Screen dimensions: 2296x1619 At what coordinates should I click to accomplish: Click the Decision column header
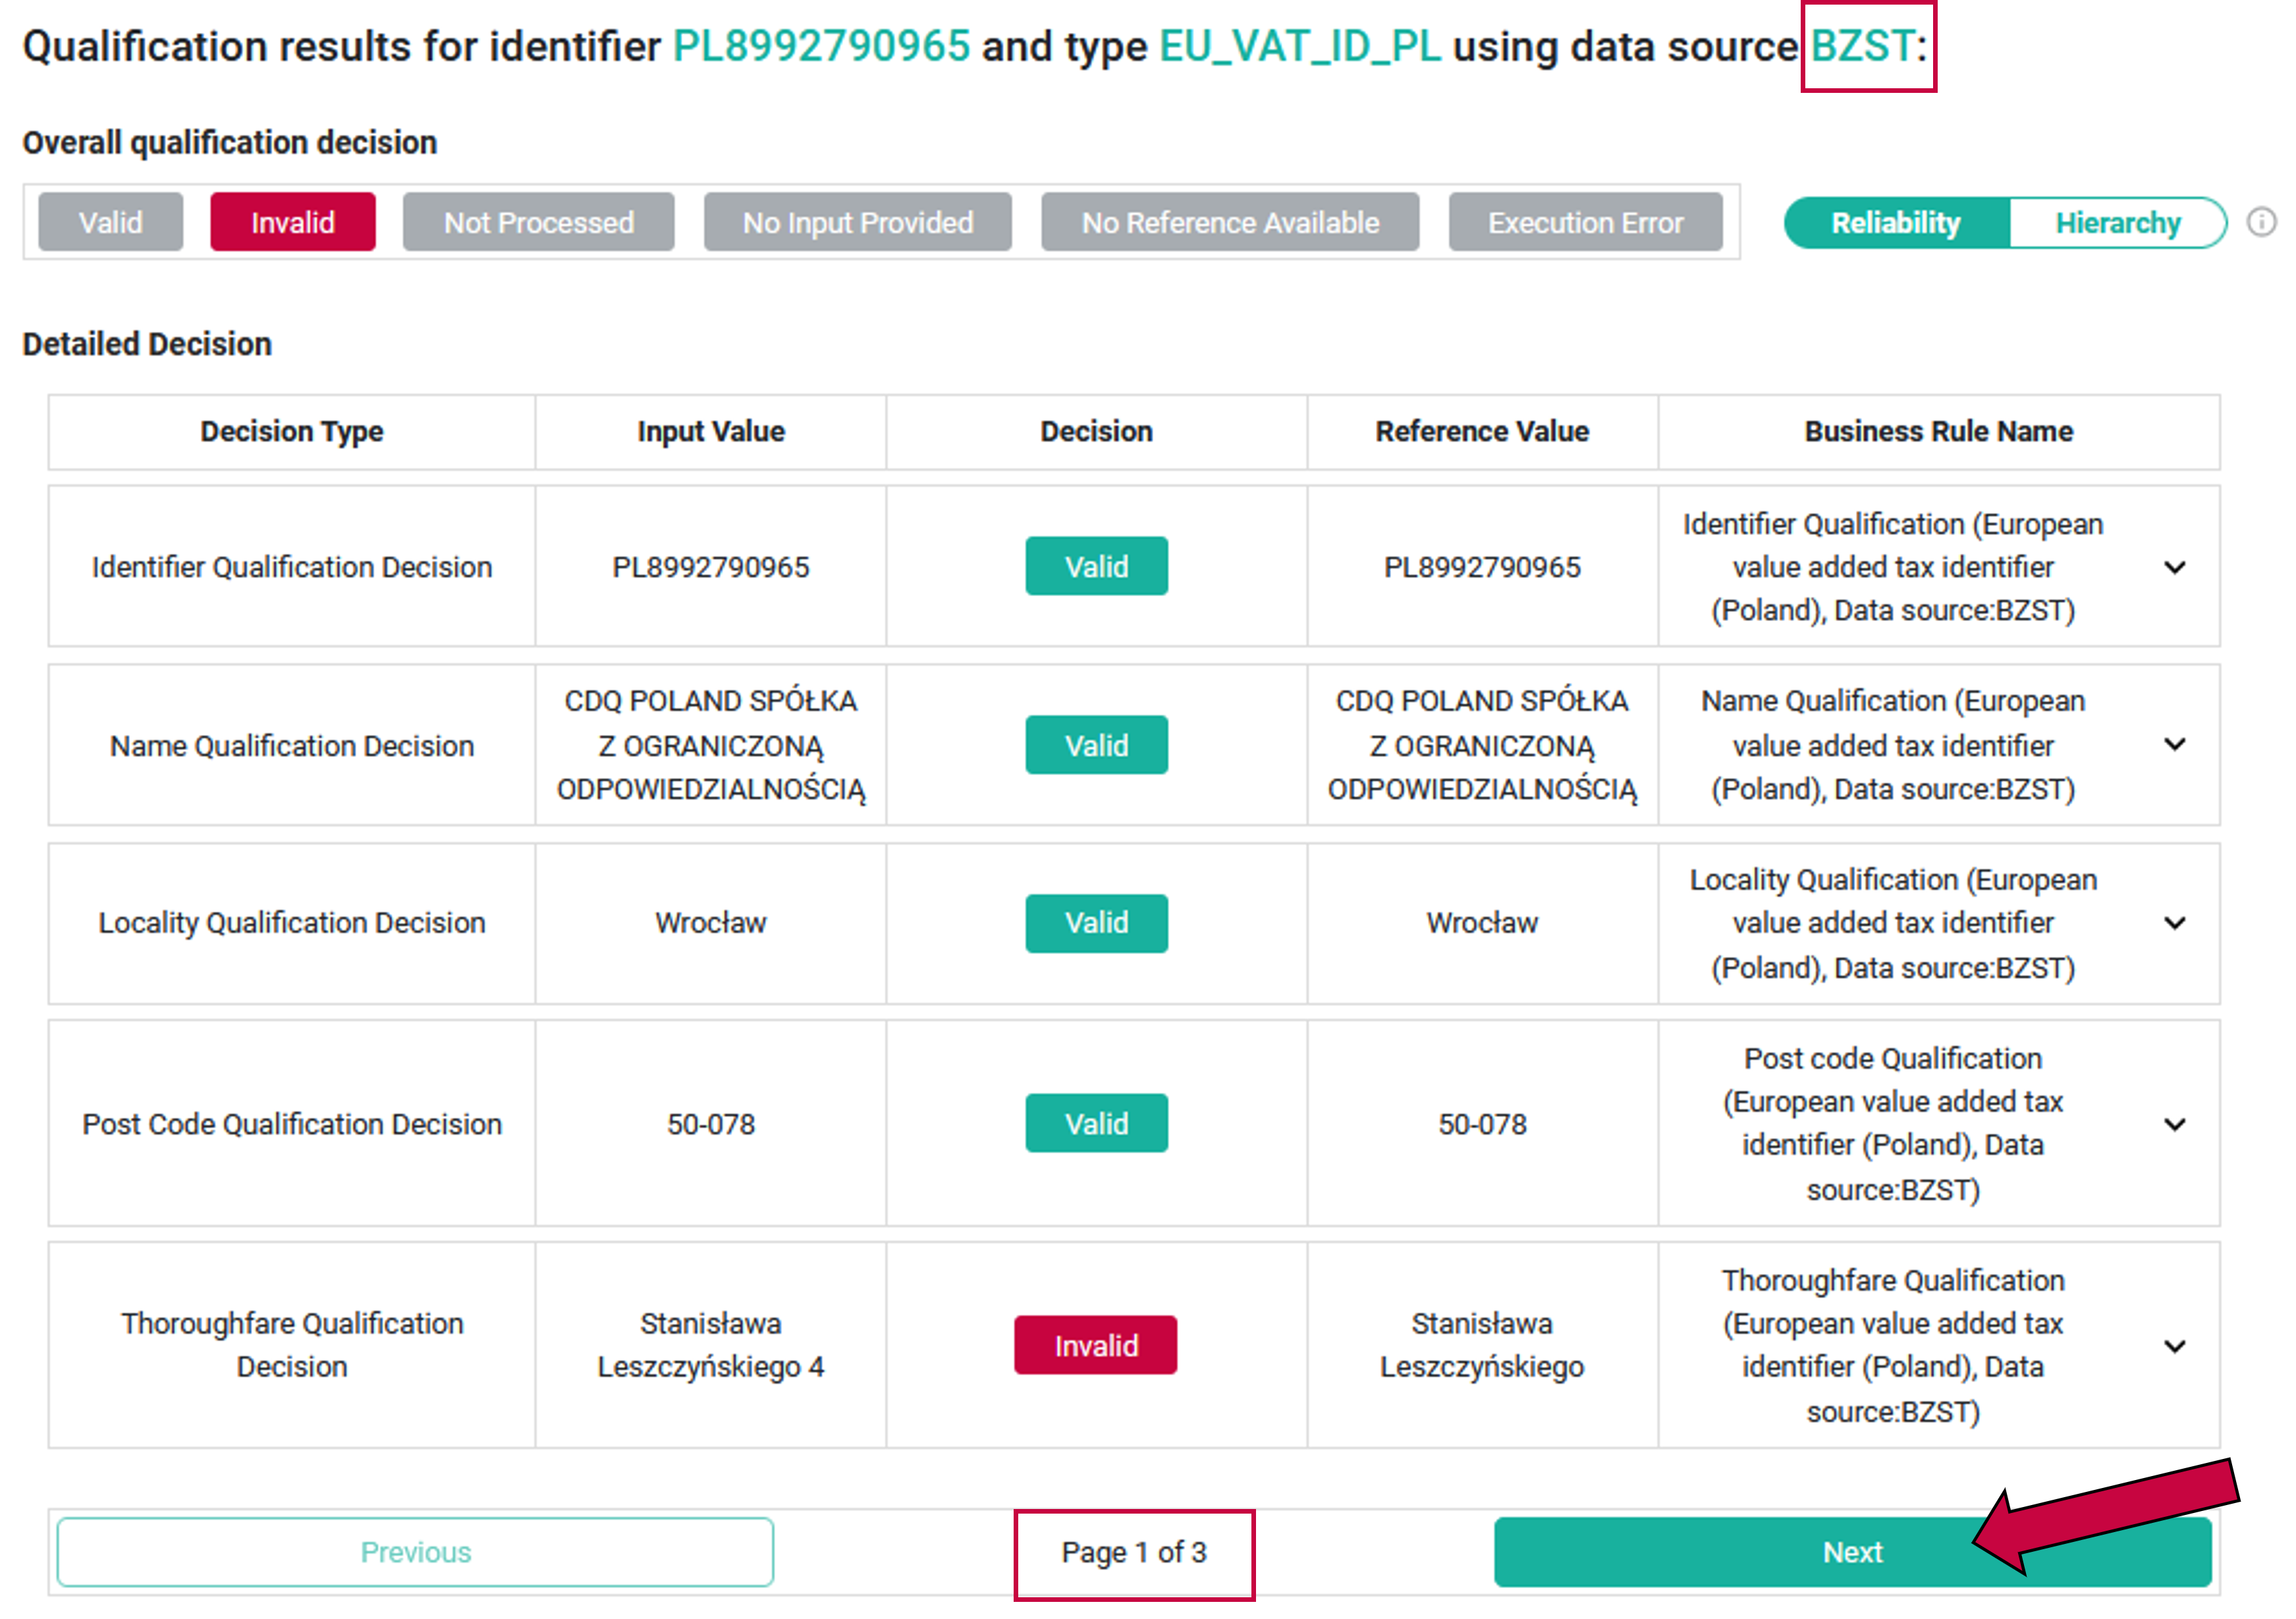(1096, 431)
